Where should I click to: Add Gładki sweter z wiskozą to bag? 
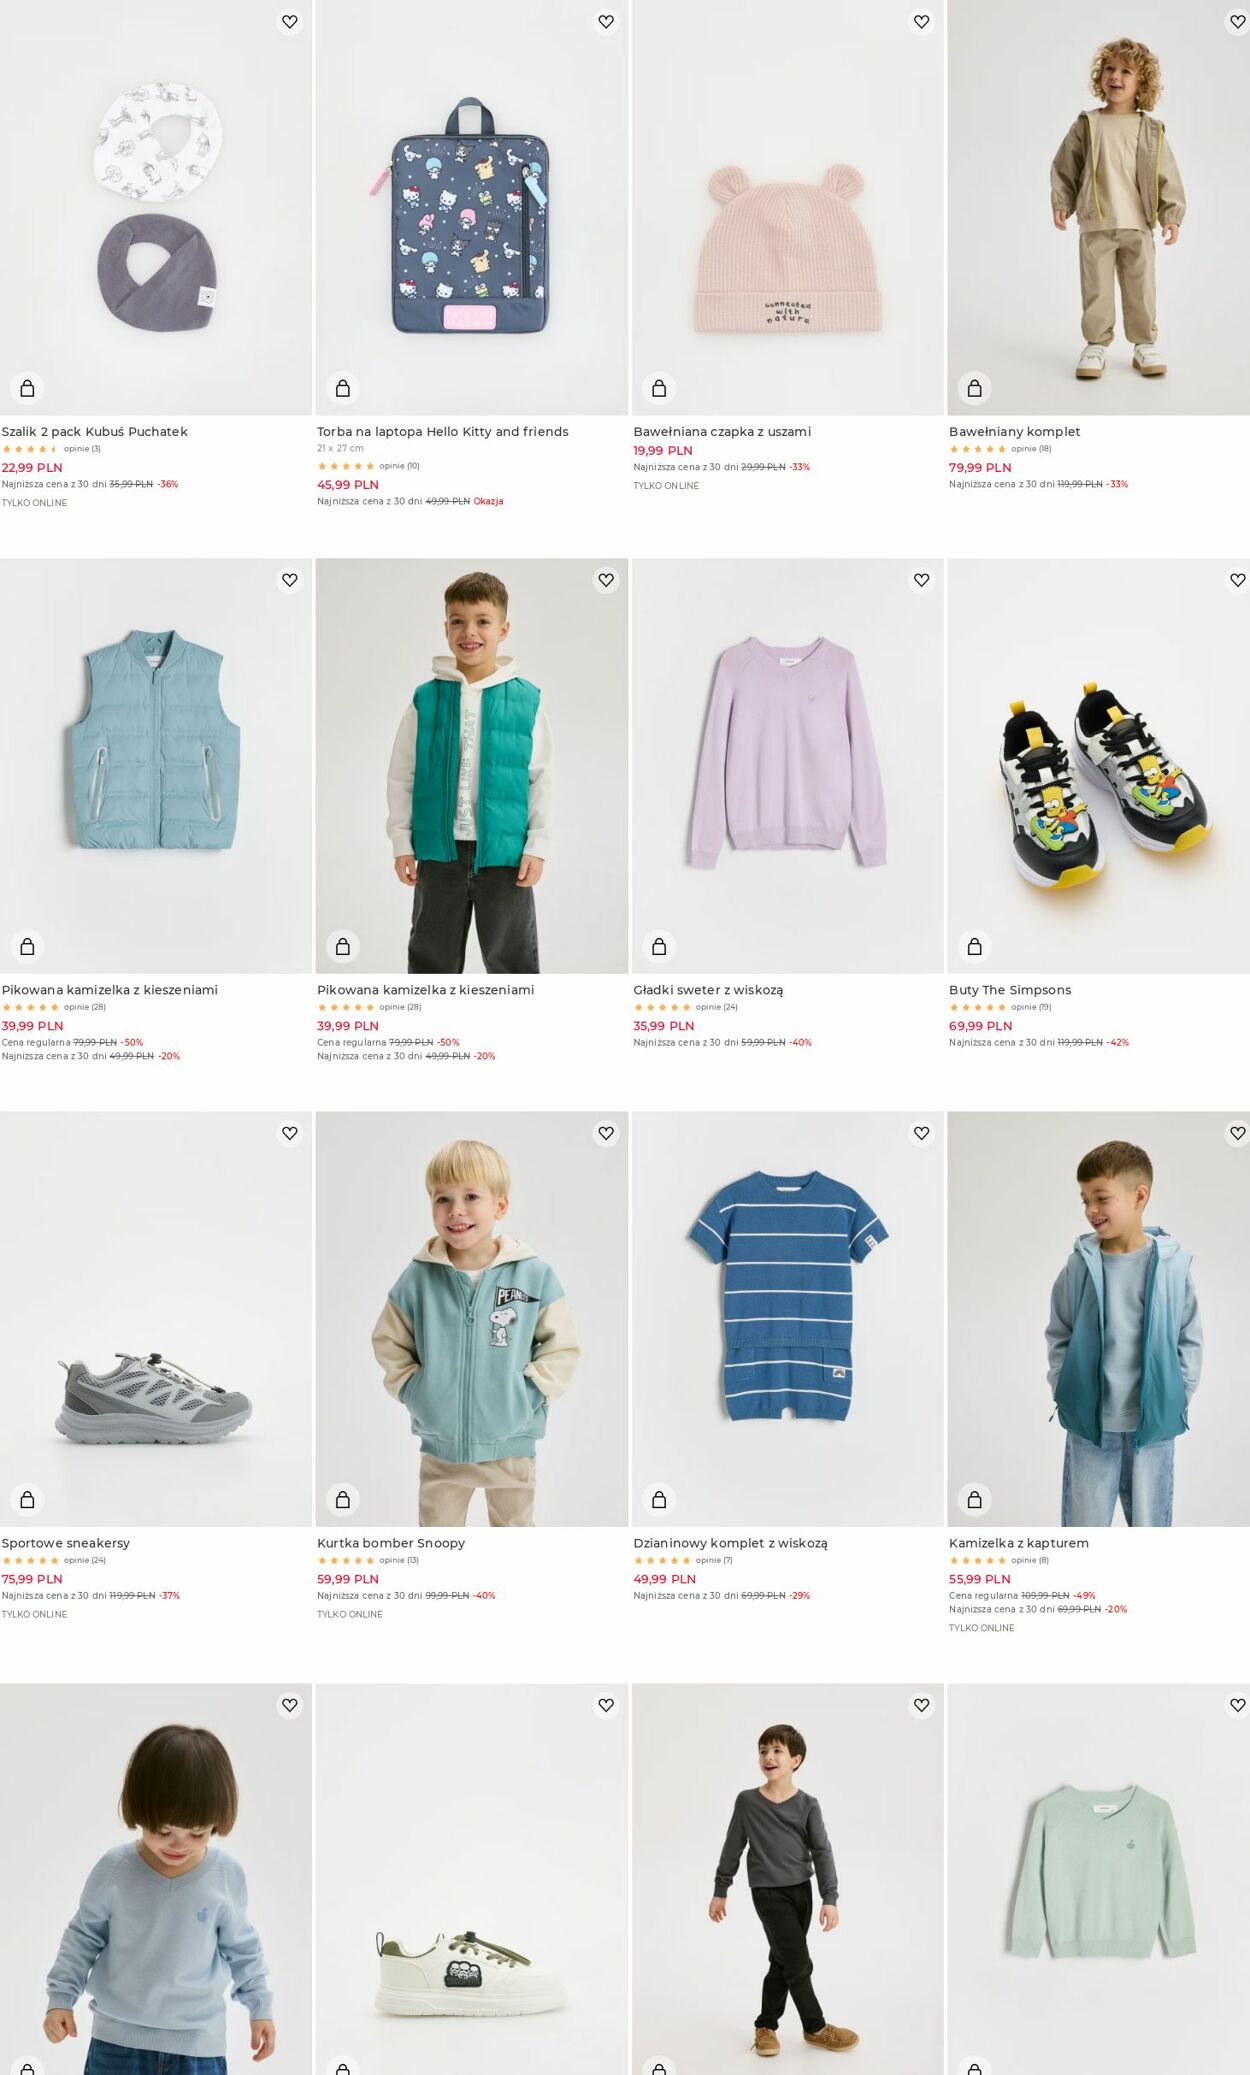(x=659, y=946)
